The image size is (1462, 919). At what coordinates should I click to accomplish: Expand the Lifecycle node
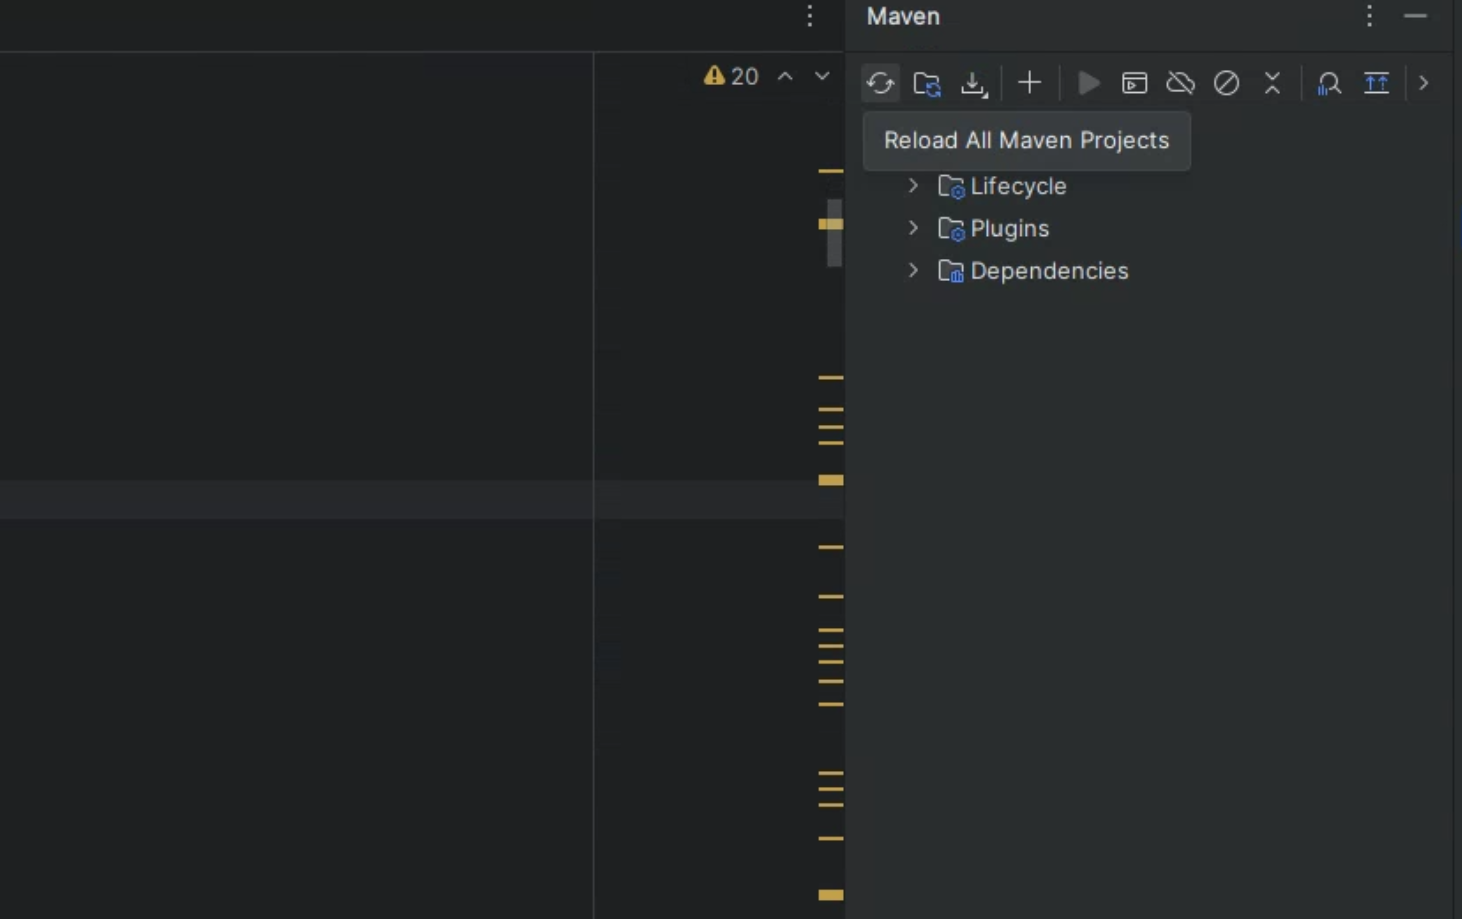(x=913, y=186)
